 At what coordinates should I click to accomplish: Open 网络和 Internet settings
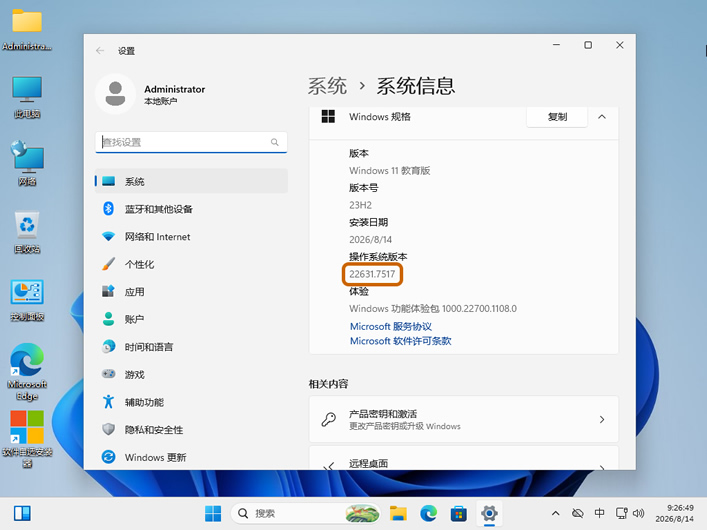coord(191,236)
